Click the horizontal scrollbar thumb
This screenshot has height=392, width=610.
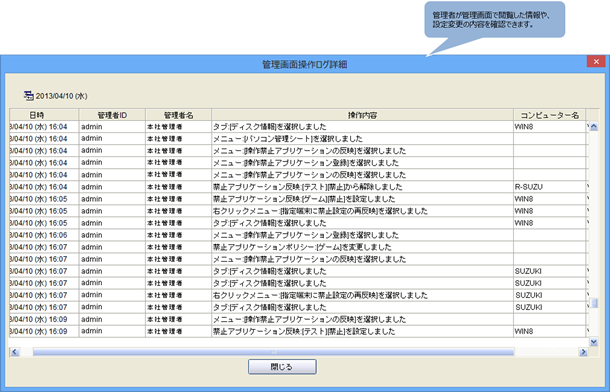[x=273, y=352]
